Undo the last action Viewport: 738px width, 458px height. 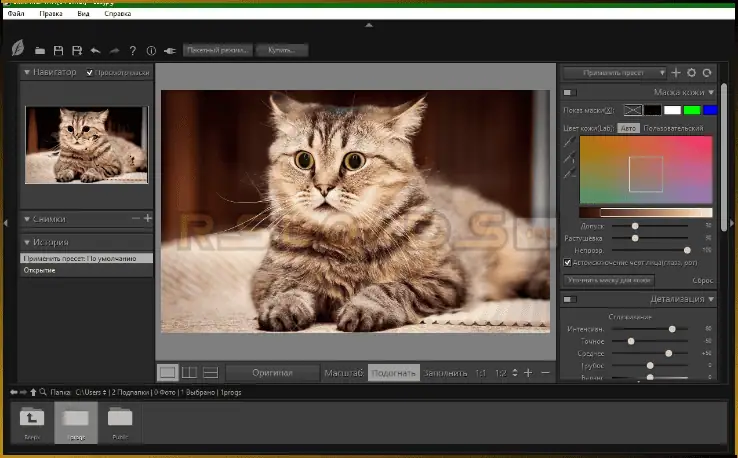click(x=96, y=50)
